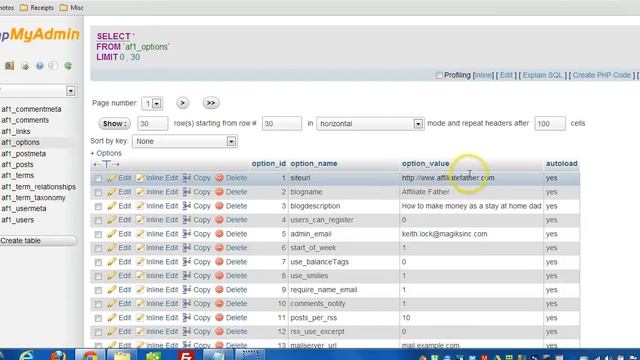Image resolution: width=640 pixels, height=360 pixels.
Task: Click Copy icon for use_balanceTags row
Action: 187,262
